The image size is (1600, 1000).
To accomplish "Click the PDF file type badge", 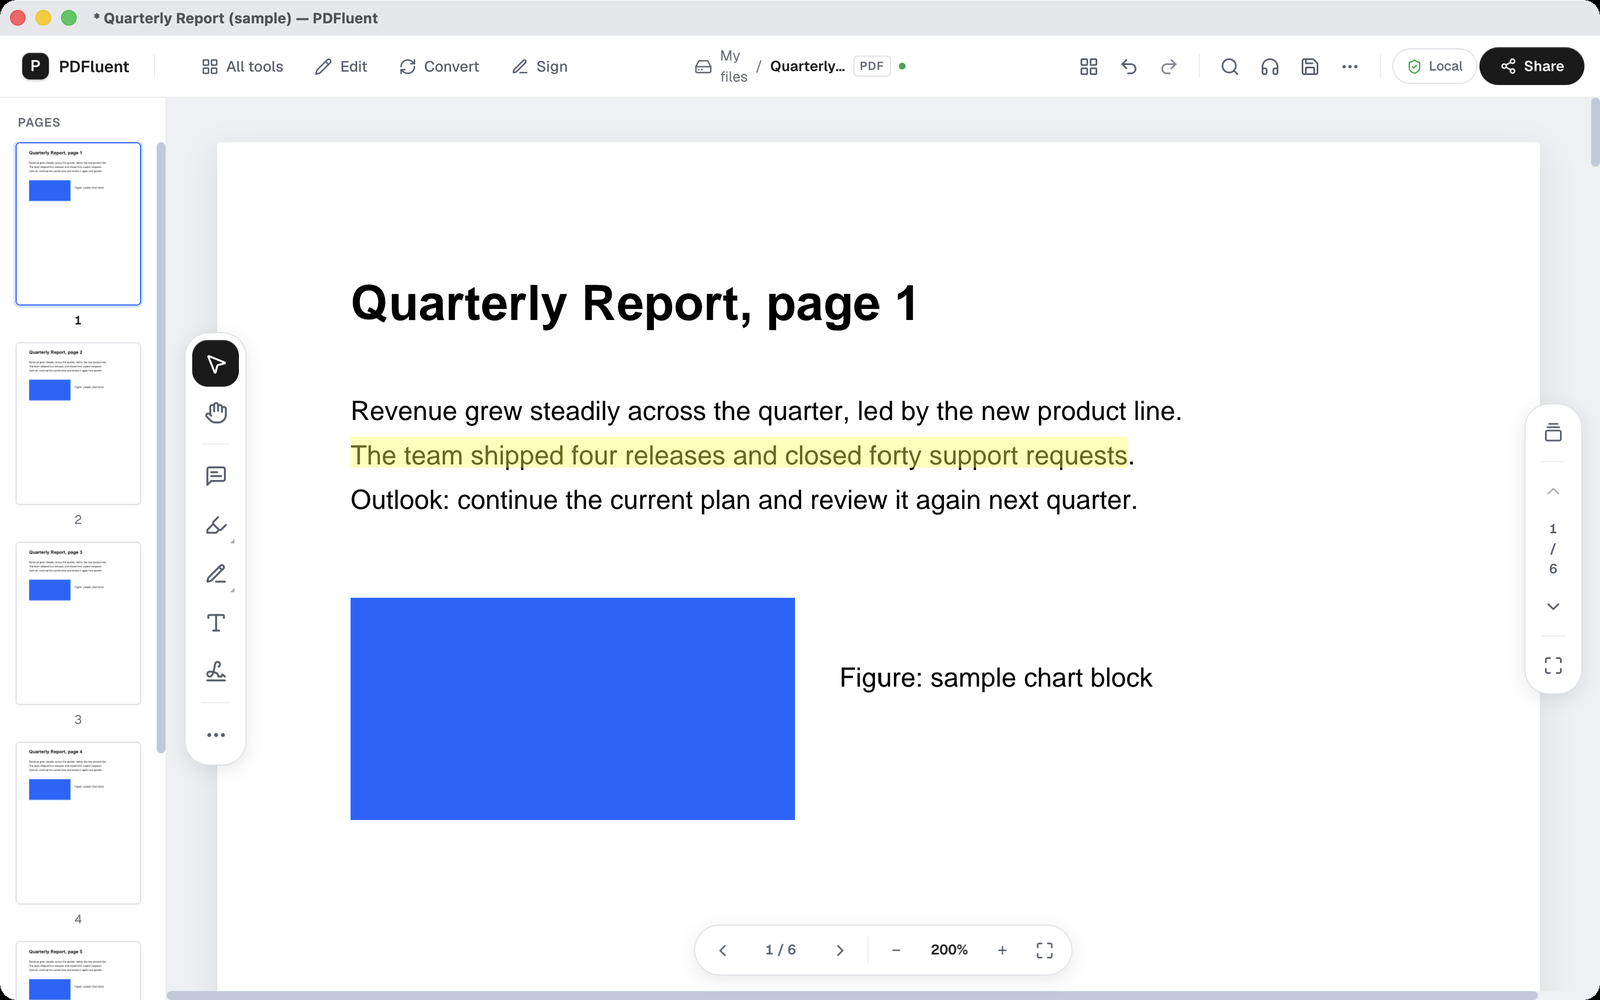I will point(872,66).
